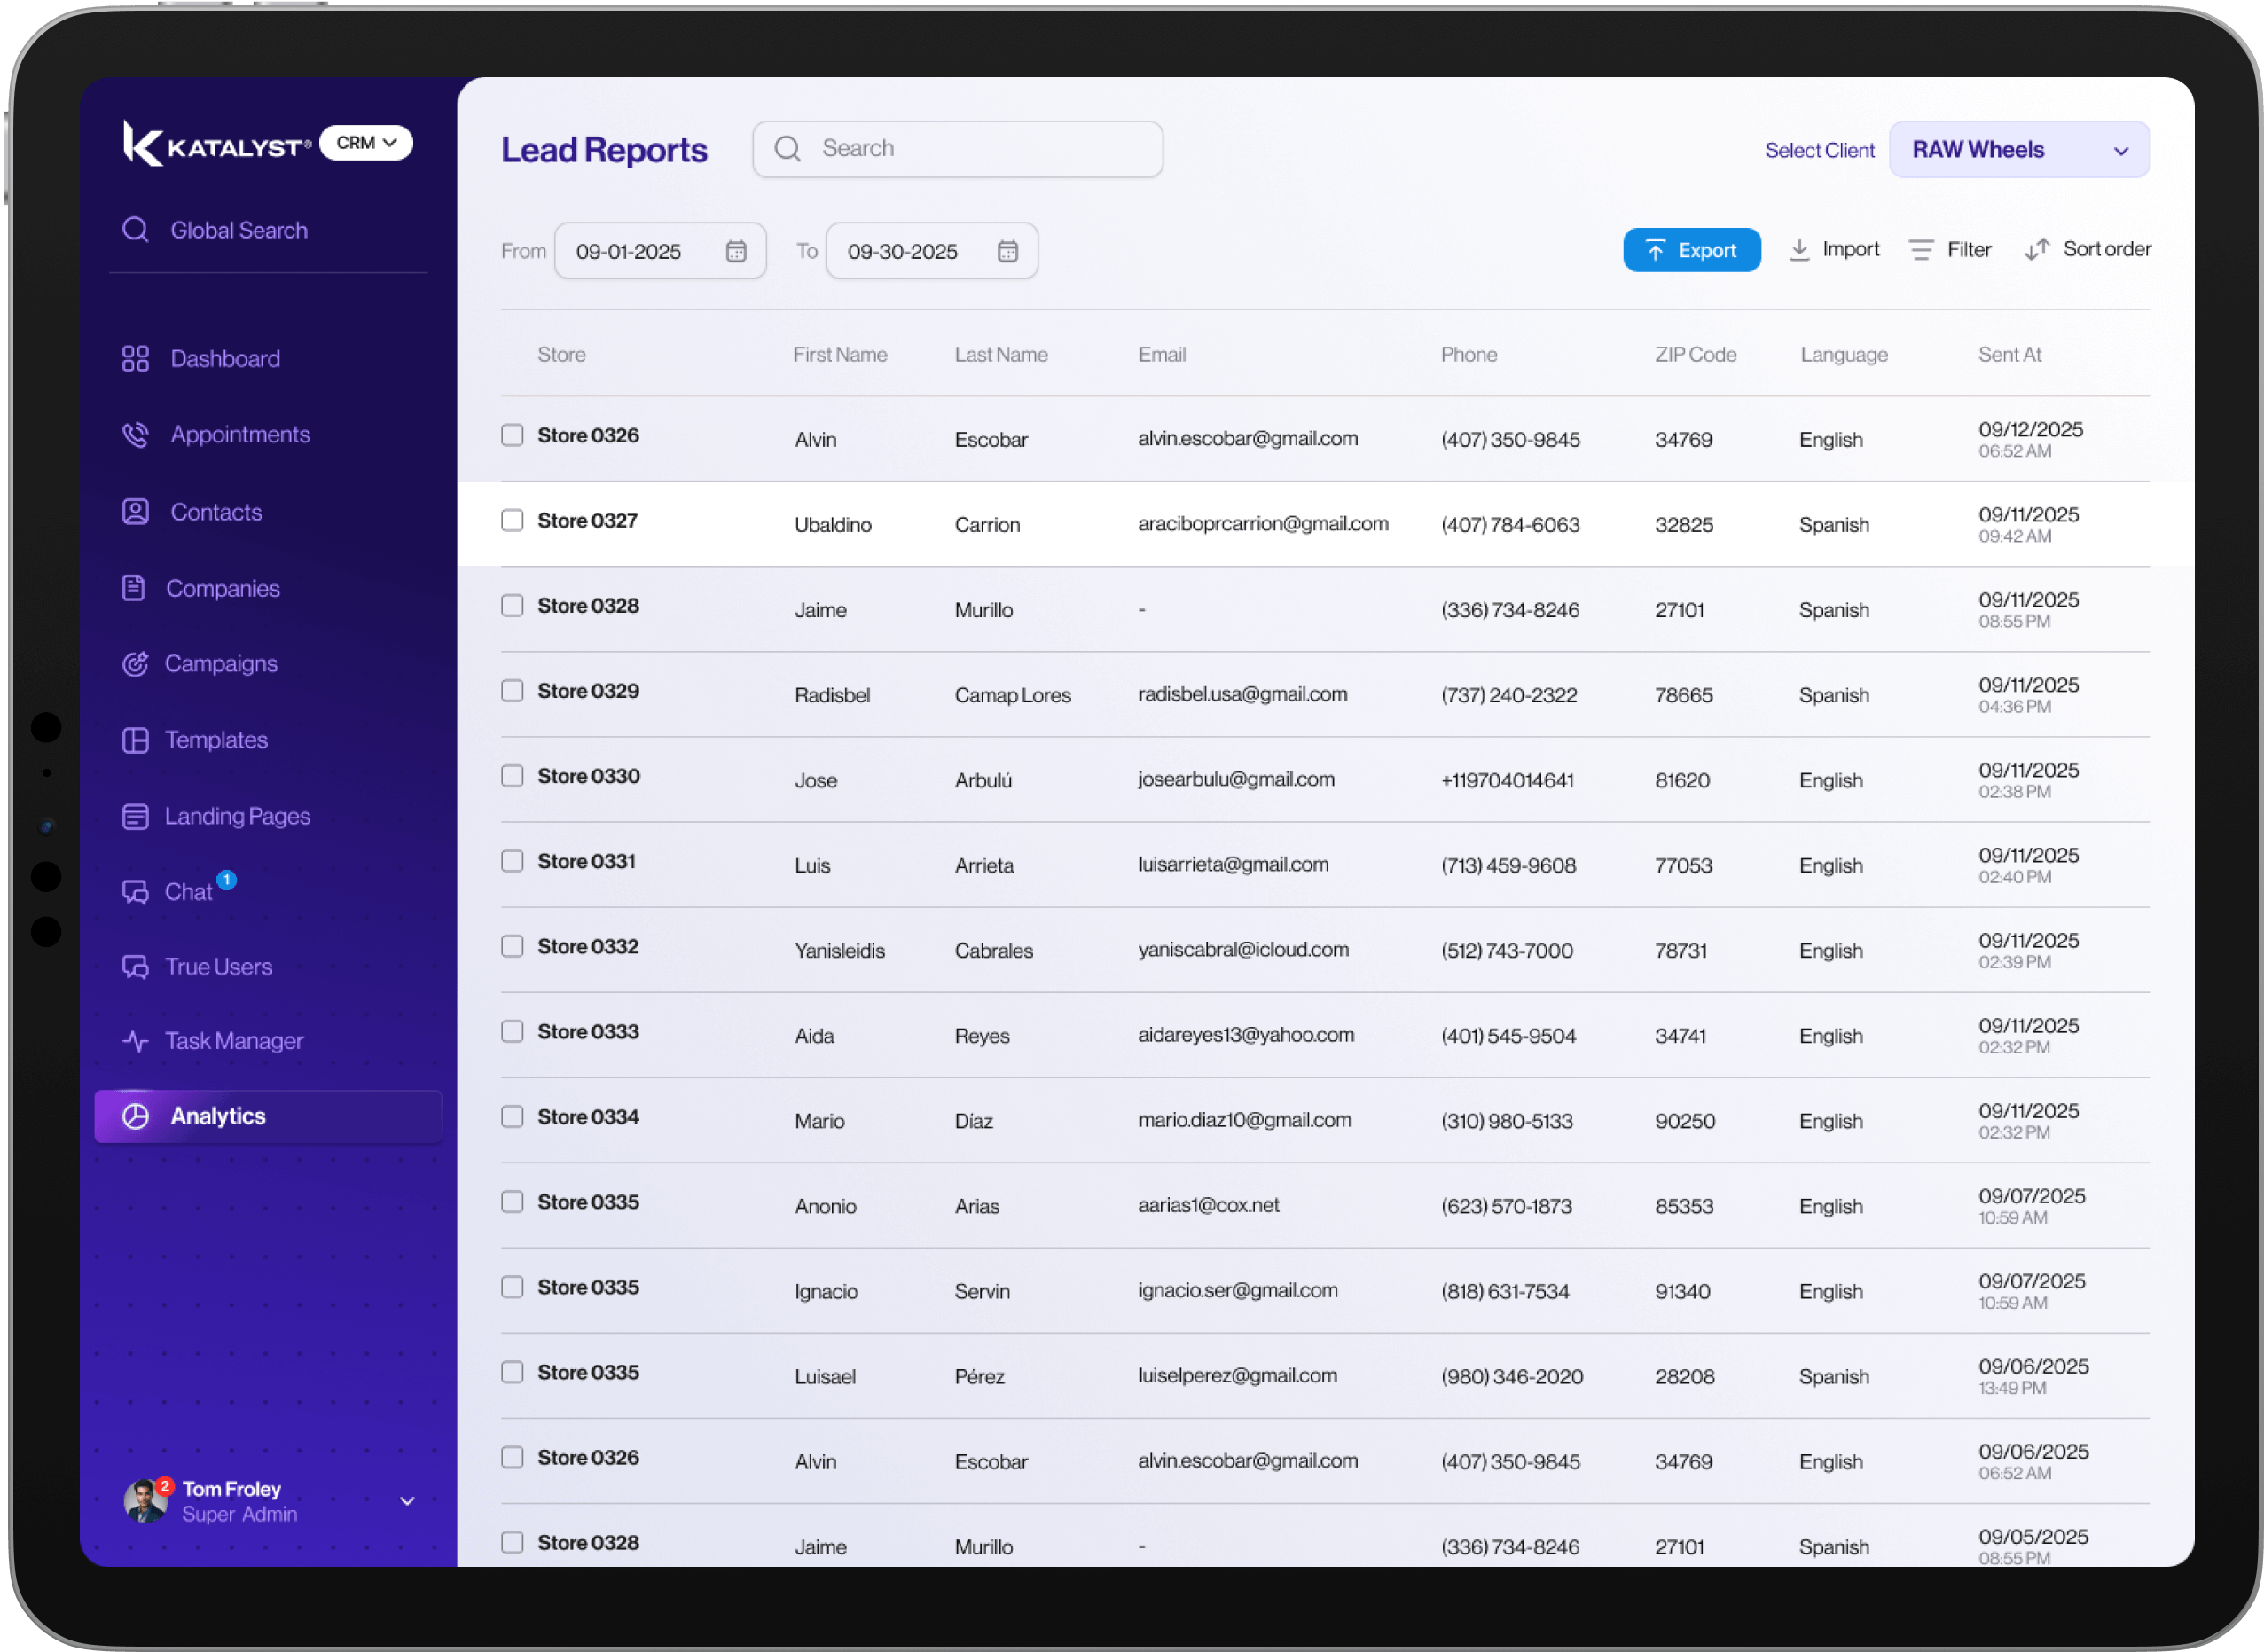Open the calendar picker in To date
The image size is (2264, 1652).
pyautogui.click(x=1007, y=251)
